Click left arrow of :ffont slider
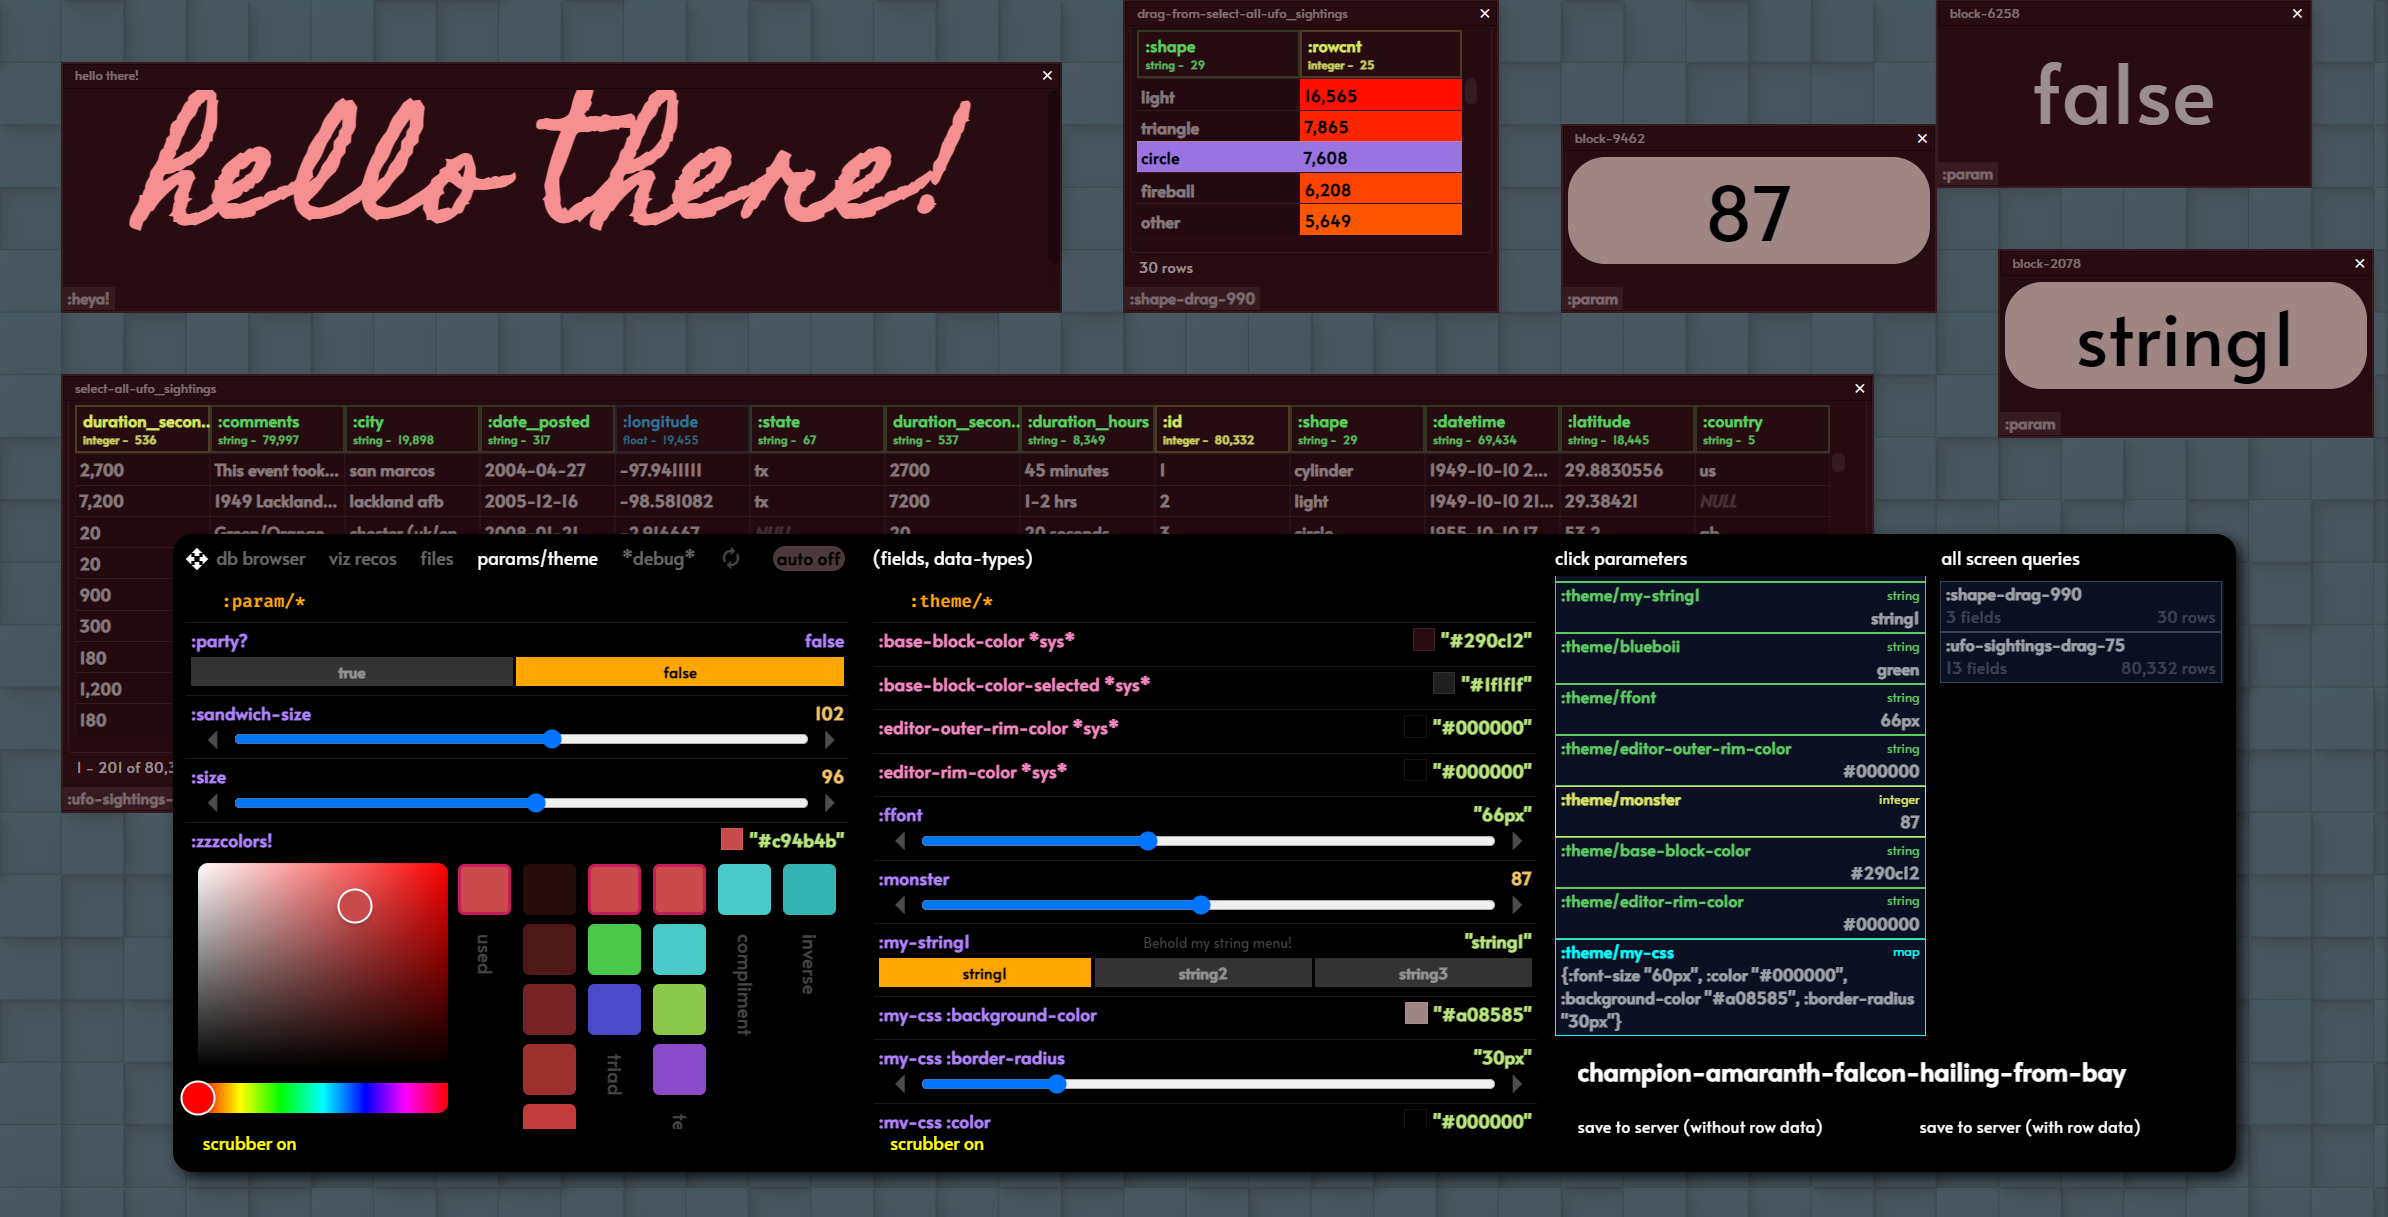The height and width of the screenshot is (1217, 2388). 900,841
